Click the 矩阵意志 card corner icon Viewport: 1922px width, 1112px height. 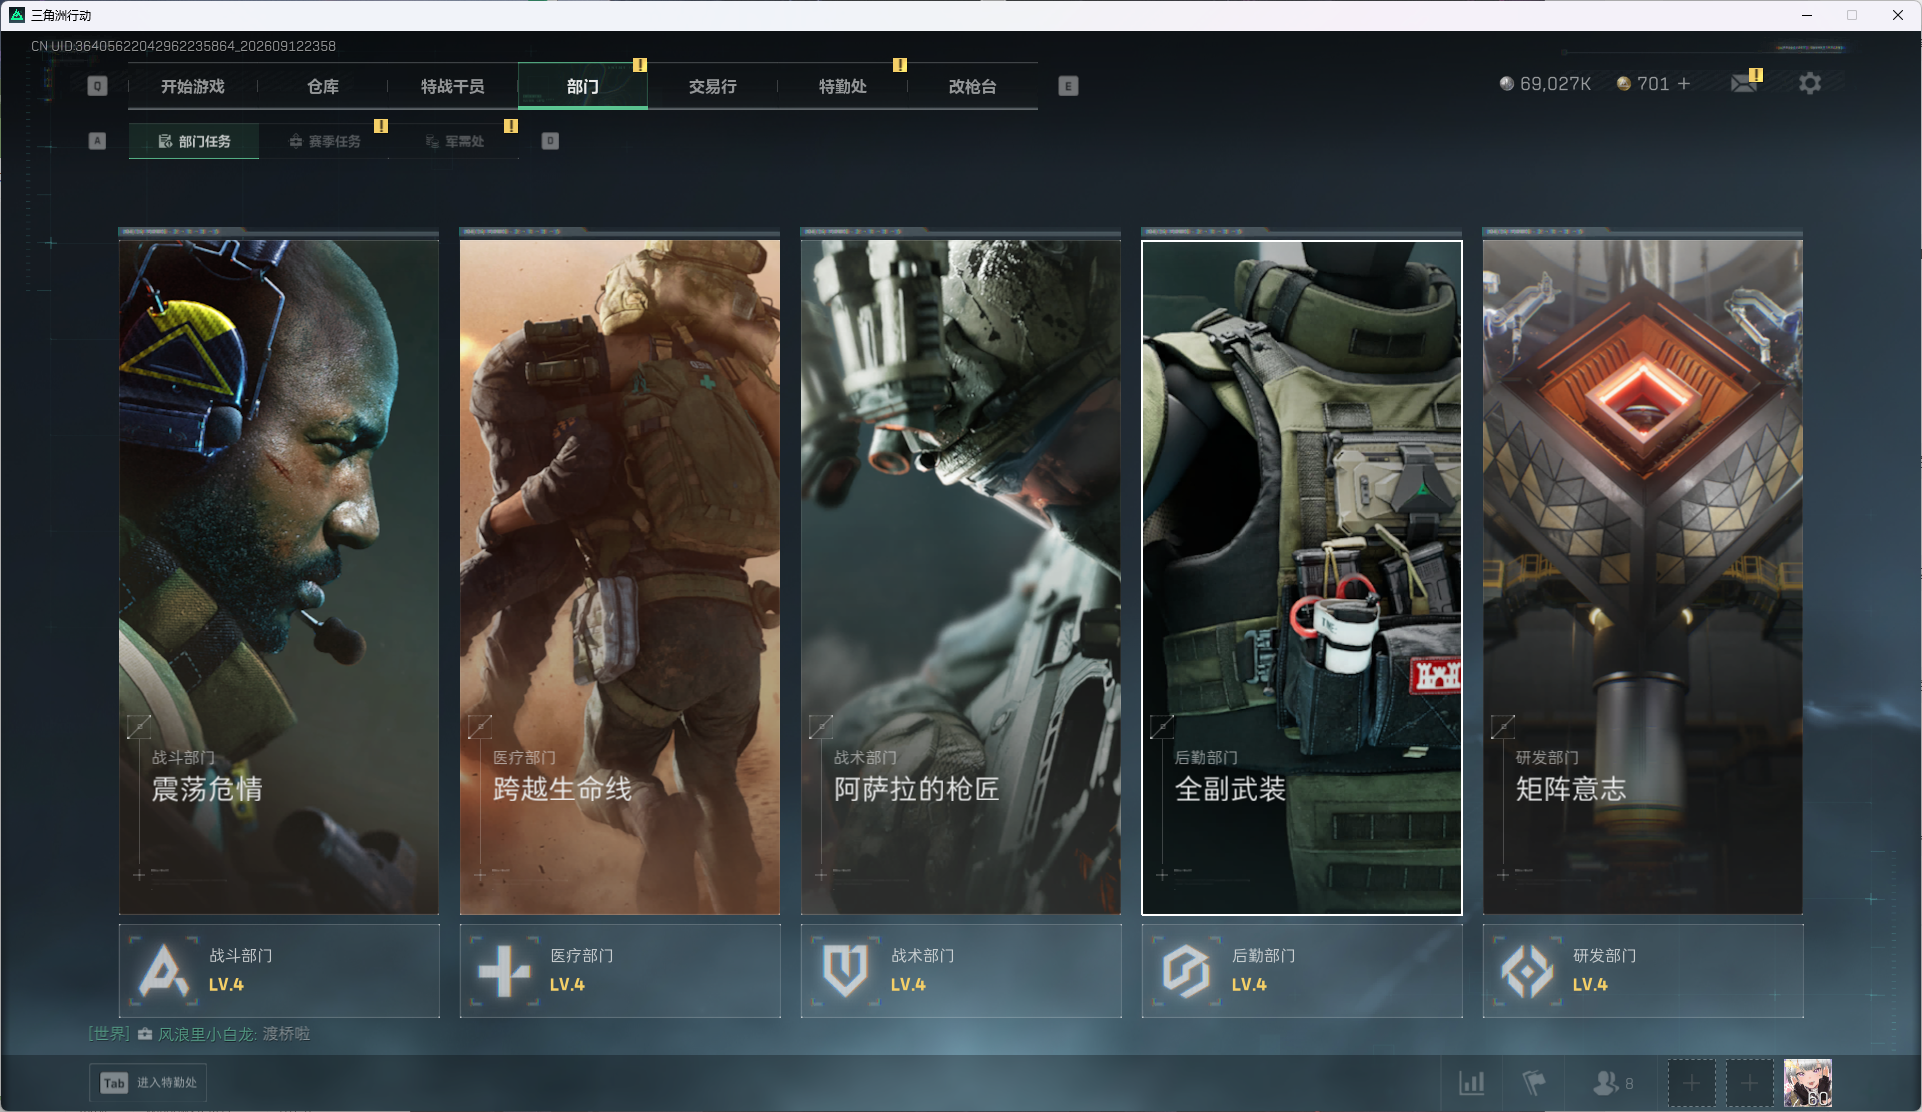click(1503, 727)
